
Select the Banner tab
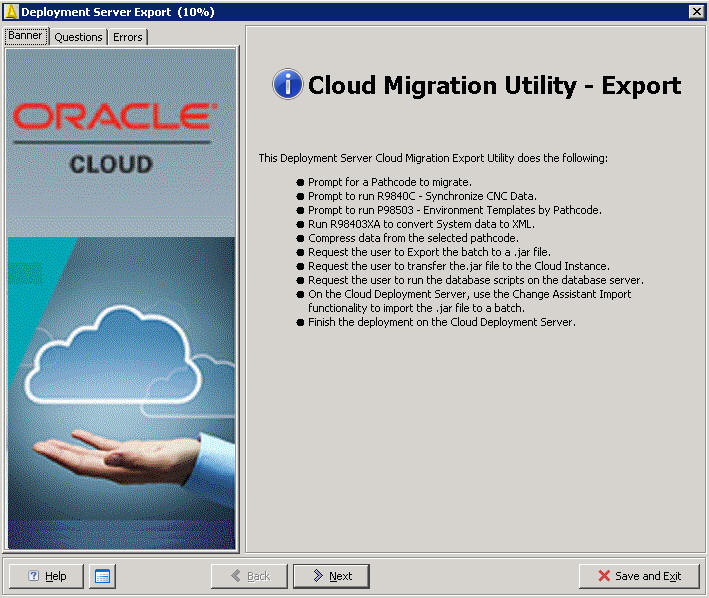(25, 36)
